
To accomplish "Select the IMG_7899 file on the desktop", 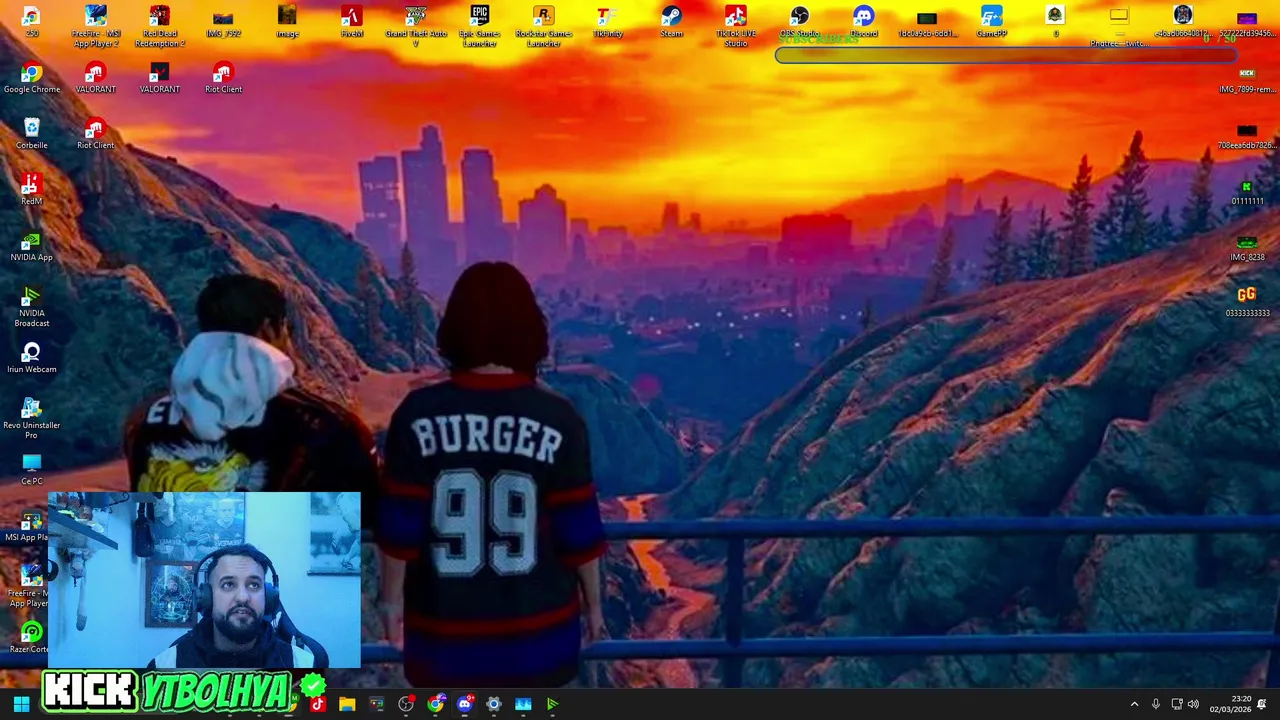I will (x=1246, y=79).
